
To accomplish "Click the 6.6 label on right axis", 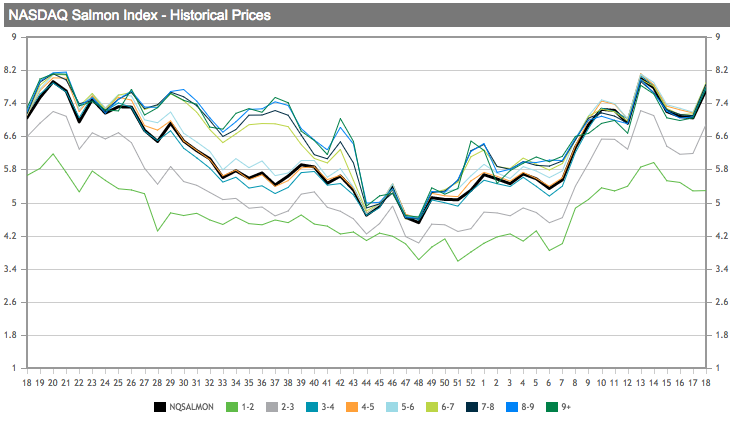I will pyautogui.click(x=722, y=137).
